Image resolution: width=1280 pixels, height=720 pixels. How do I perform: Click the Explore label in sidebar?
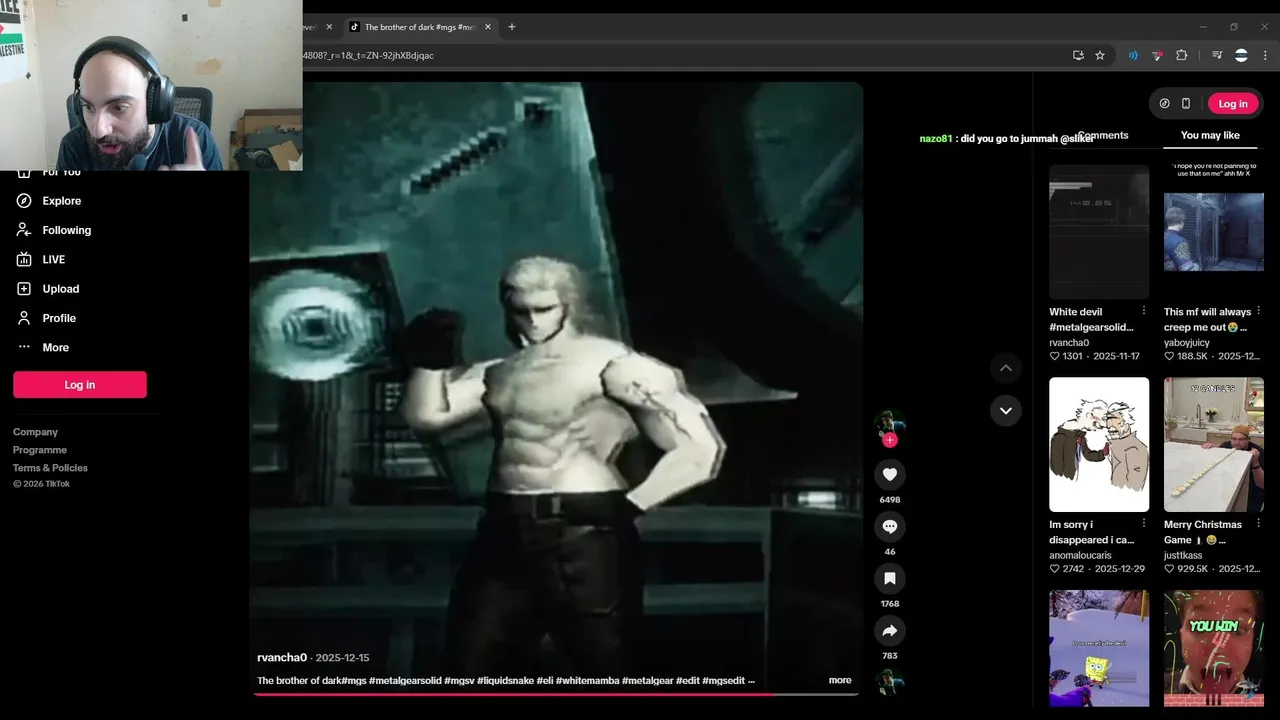pyautogui.click(x=61, y=201)
